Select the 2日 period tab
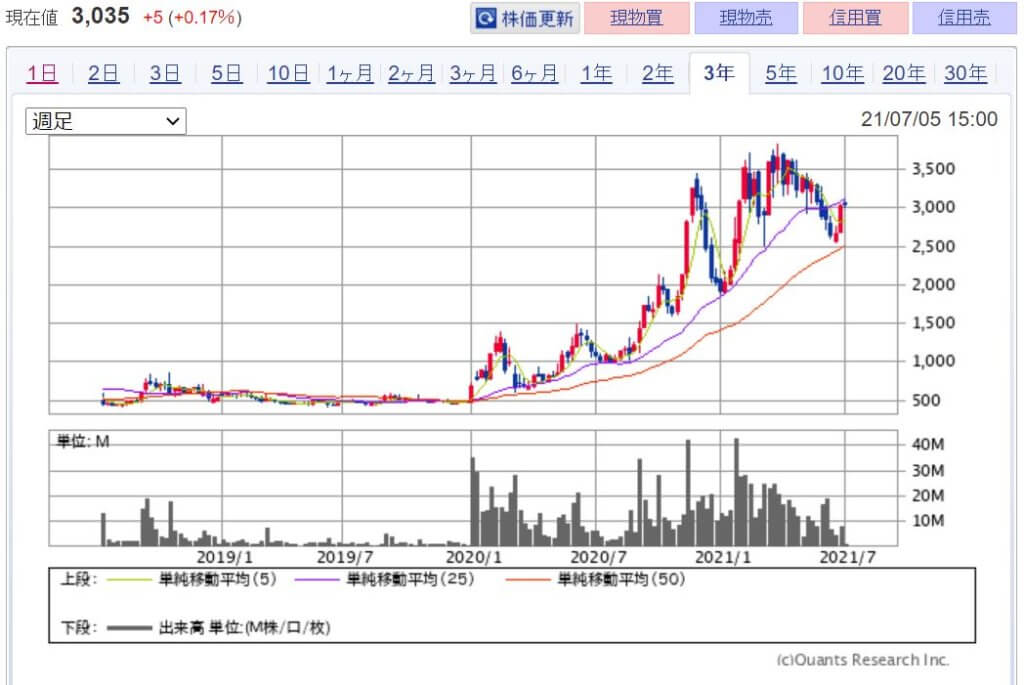Screen dimensions: 1024x685 click(103, 73)
